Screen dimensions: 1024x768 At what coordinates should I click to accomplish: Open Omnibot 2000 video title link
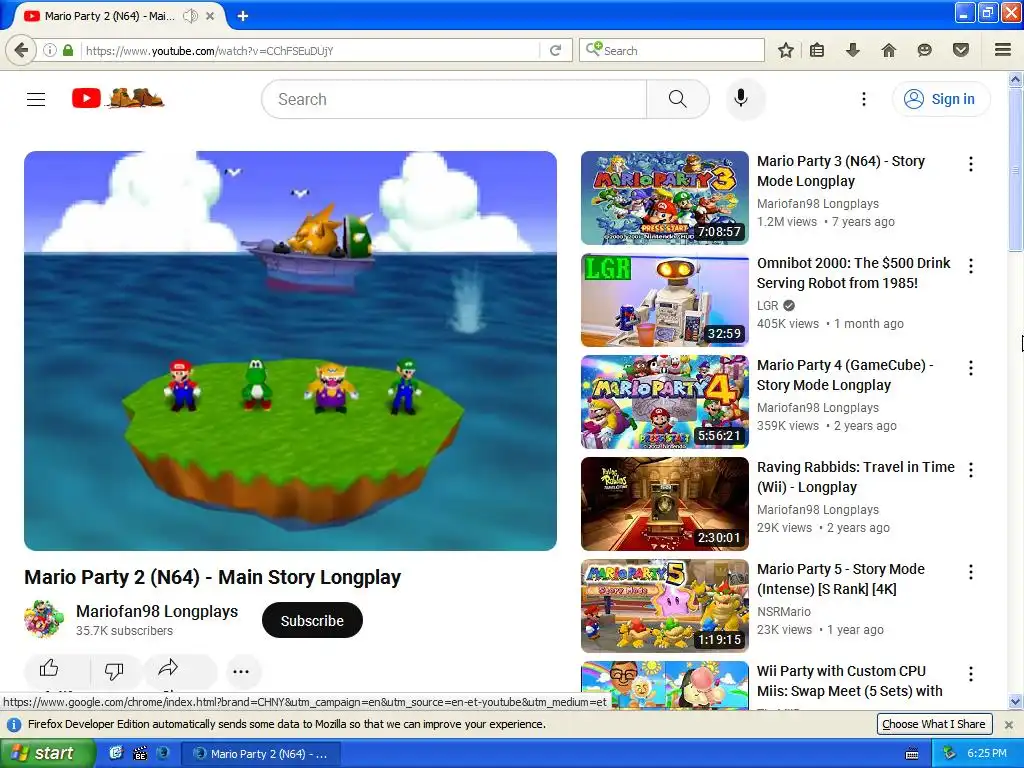point(854,273)
